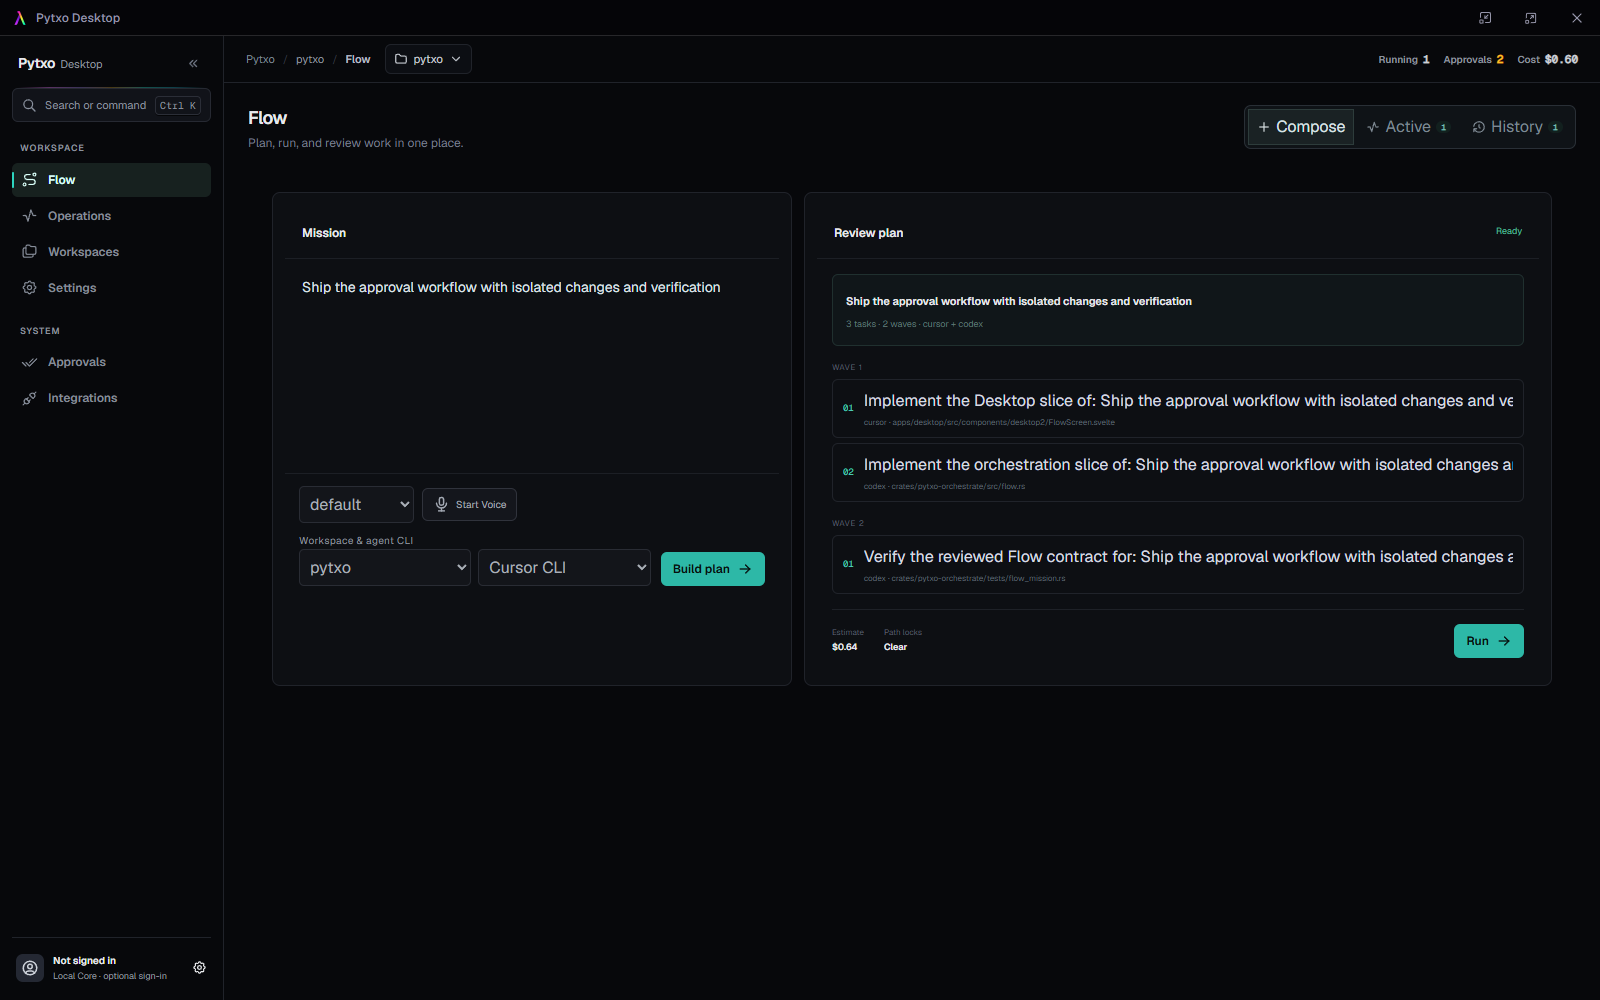Click the WAVE 2 heading
This screenshot has height=1000, width=1600.
coord(848,523)
